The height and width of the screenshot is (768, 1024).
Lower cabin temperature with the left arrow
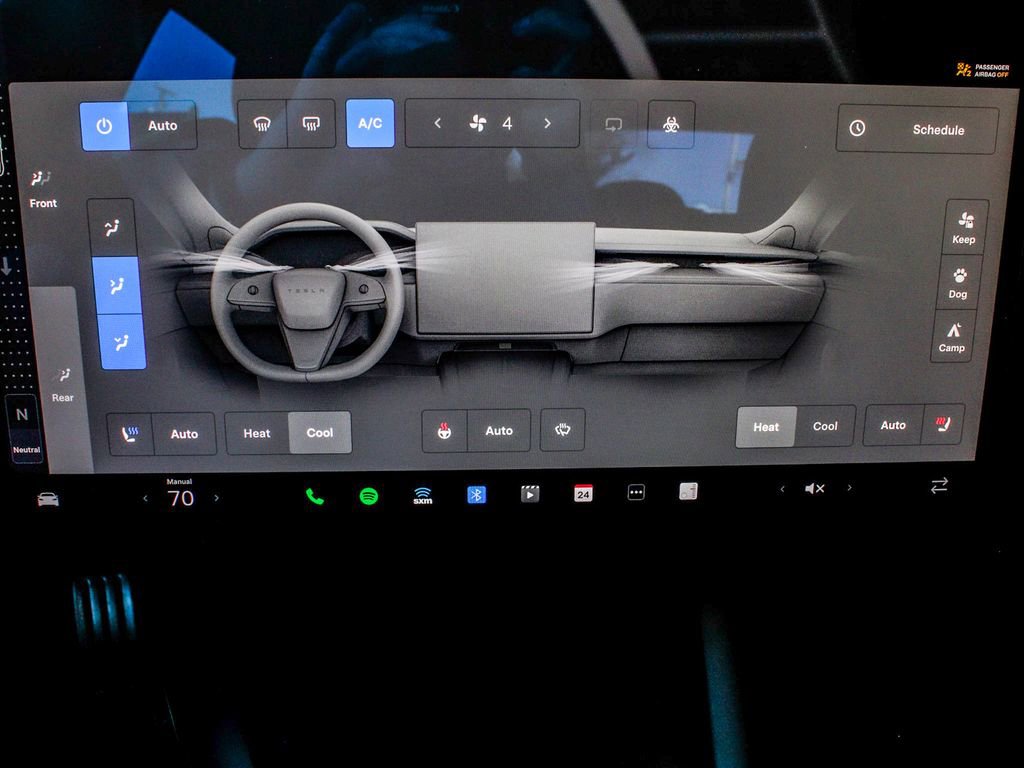(x=144, y=498)
